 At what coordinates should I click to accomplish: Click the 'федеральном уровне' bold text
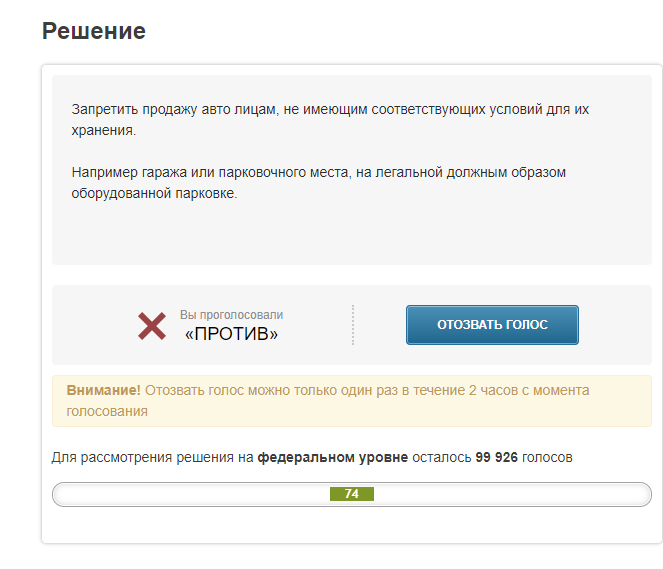click(333, 457)
